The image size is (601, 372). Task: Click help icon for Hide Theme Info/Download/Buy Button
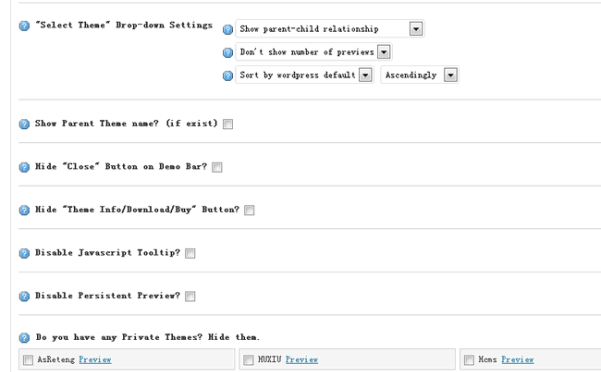pos(24,210)
